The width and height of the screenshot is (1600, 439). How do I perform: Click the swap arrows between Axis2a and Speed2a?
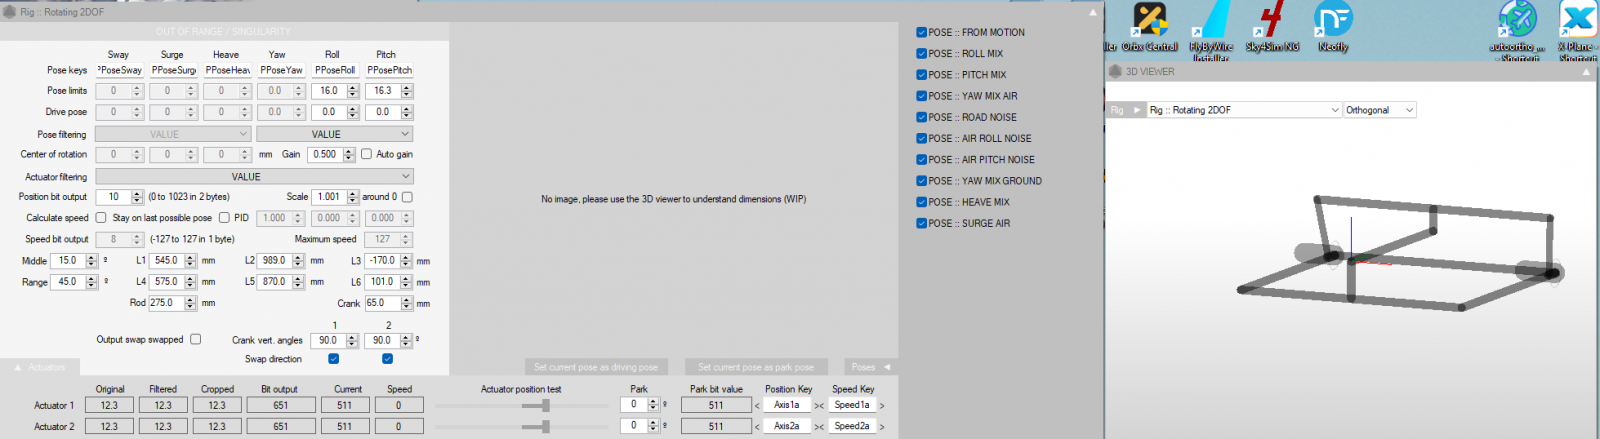(819, 426)
